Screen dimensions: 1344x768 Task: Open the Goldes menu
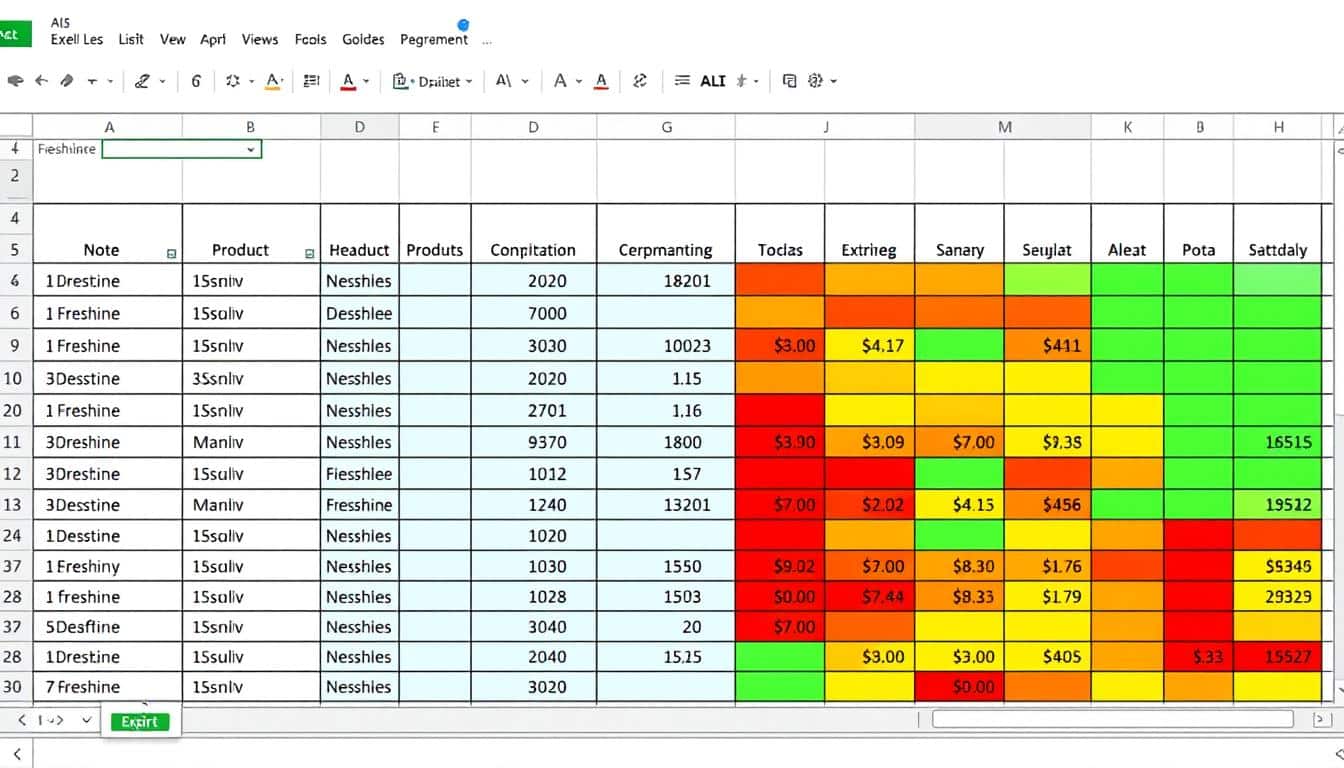pyautogui.click(x=363, y=40)
